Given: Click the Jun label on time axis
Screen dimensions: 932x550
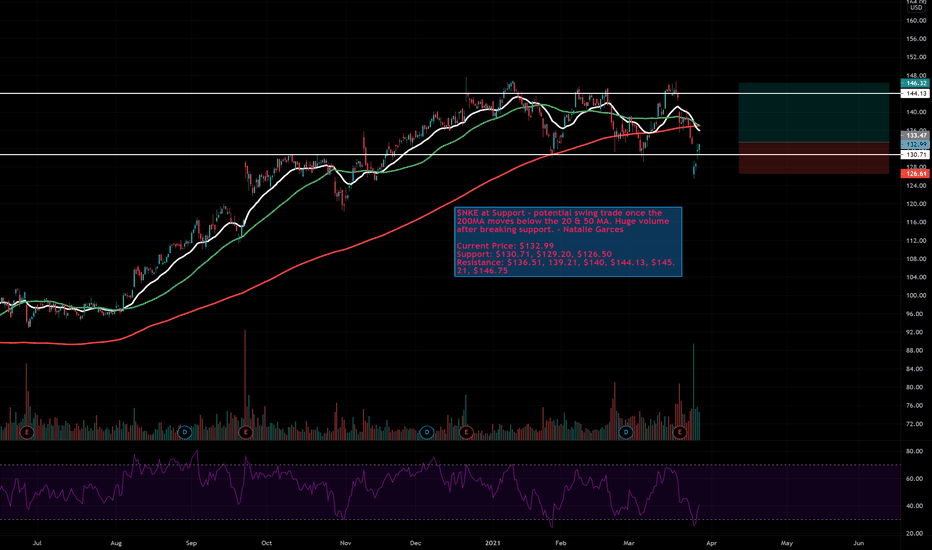Looking at the screenshot, I should point(858,543).
